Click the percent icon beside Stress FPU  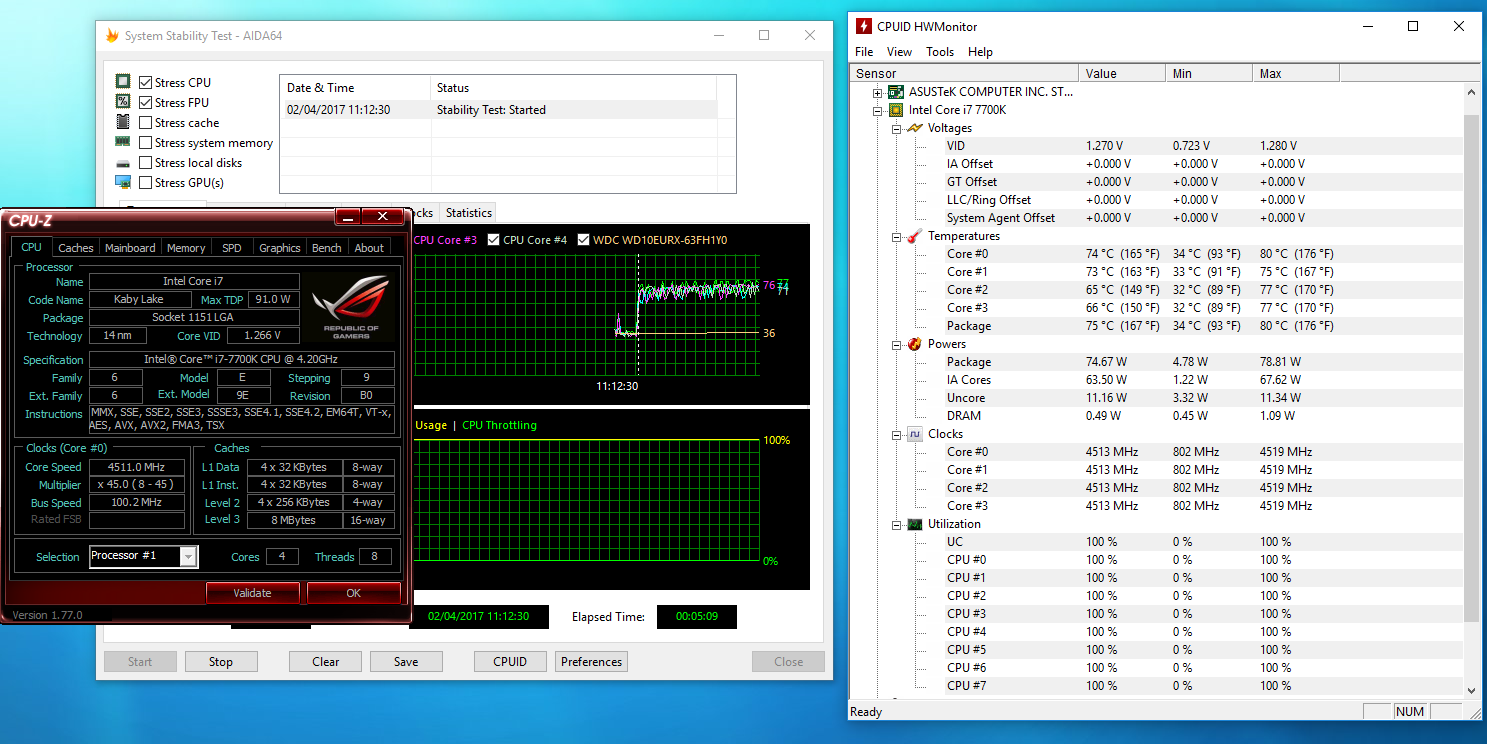tap(123, 102)
